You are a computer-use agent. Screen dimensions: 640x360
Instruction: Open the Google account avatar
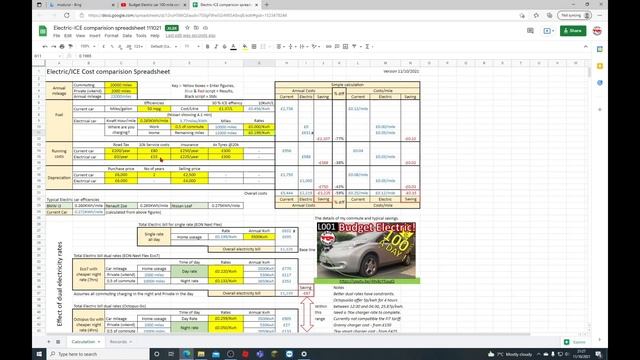597,31
